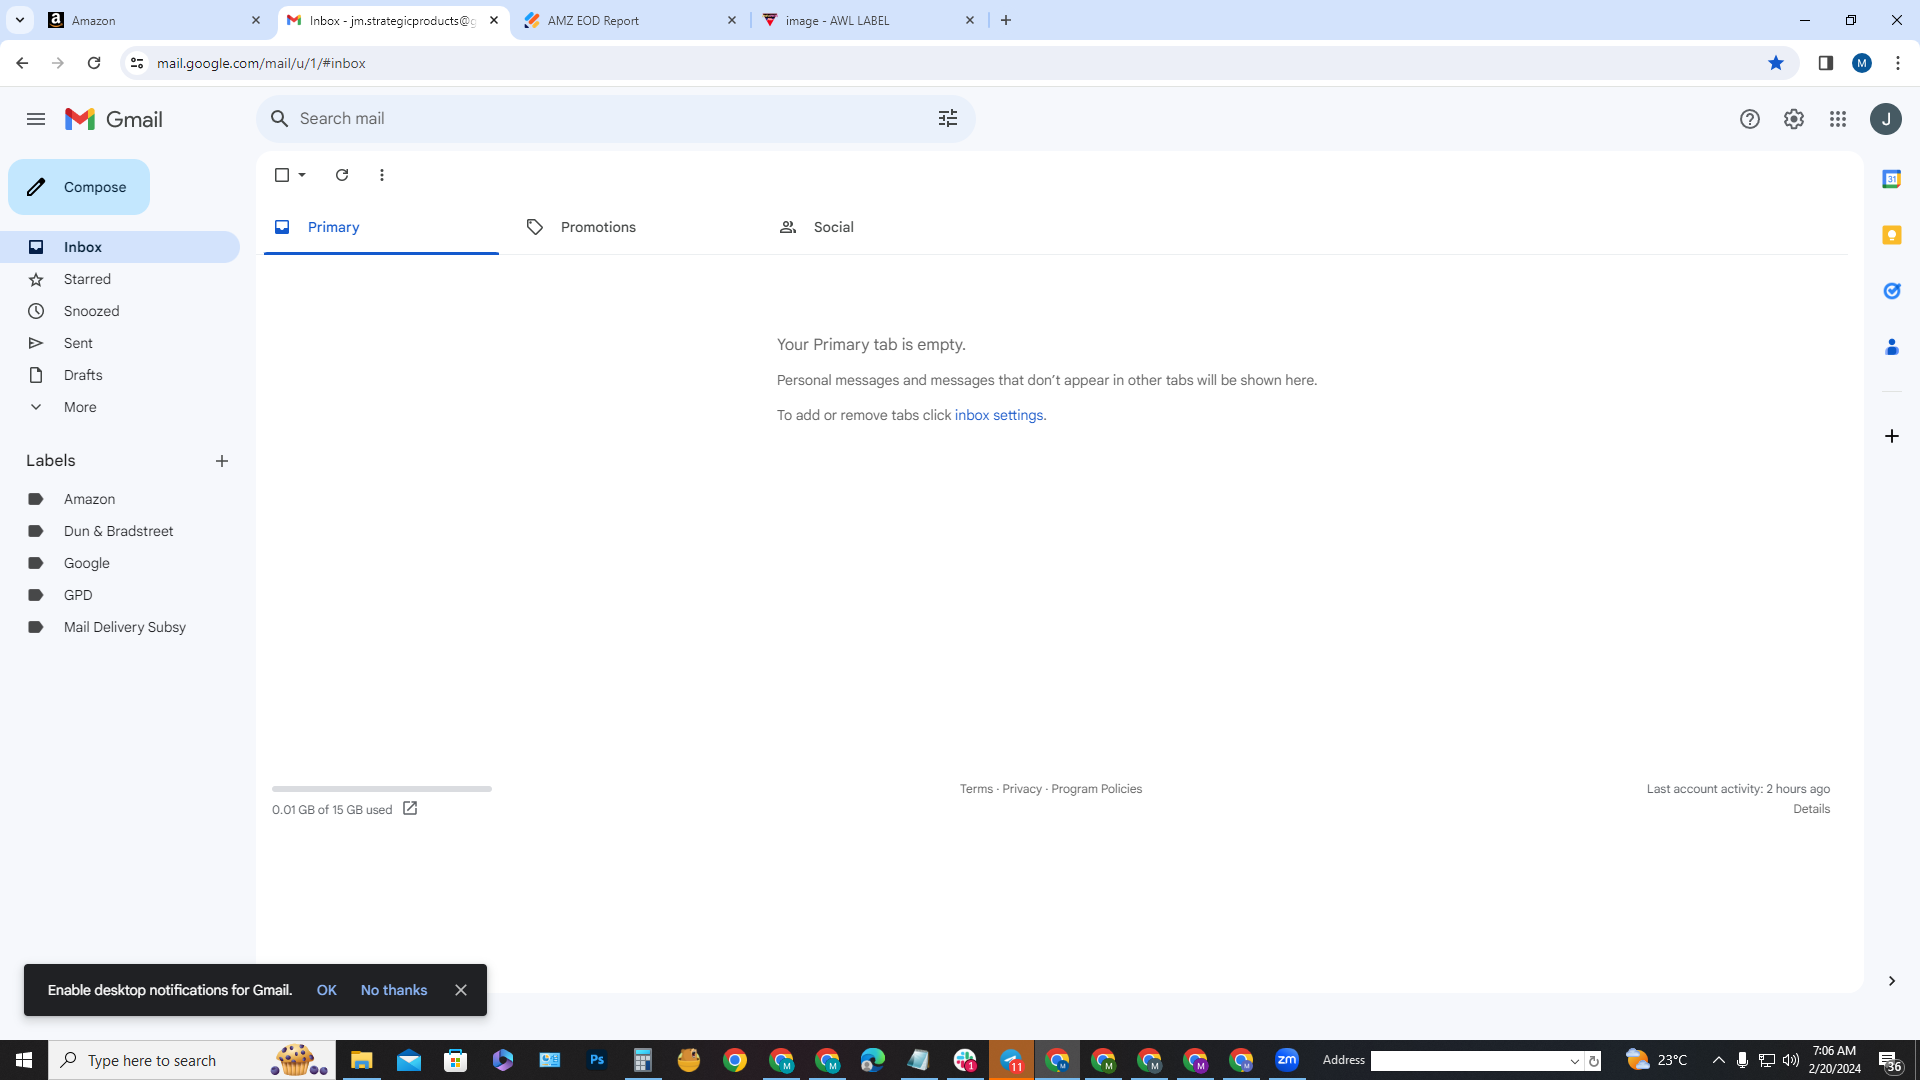
Task: Bookmark star in address bar
Action: (x=1776, y=63)
